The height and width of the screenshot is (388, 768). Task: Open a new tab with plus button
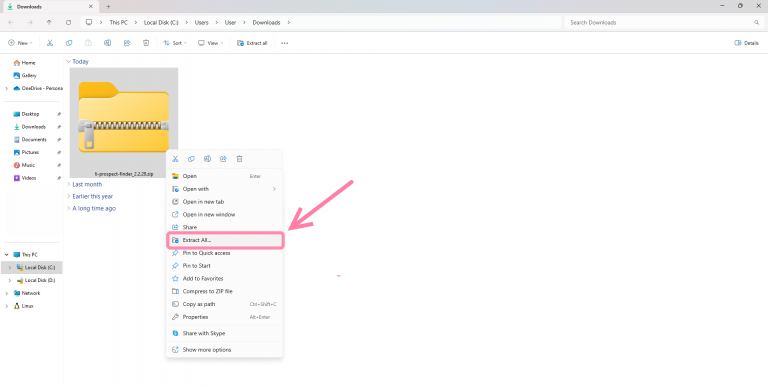[108, 6]
